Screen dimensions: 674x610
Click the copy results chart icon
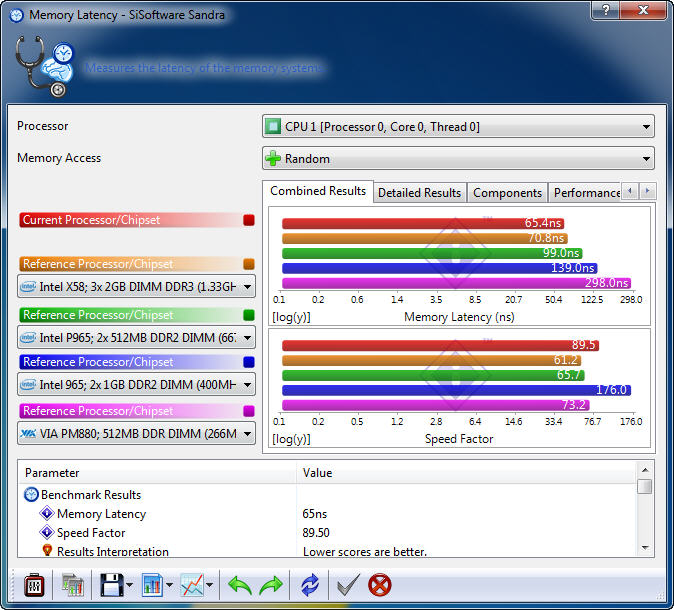(x=73, y=585)
